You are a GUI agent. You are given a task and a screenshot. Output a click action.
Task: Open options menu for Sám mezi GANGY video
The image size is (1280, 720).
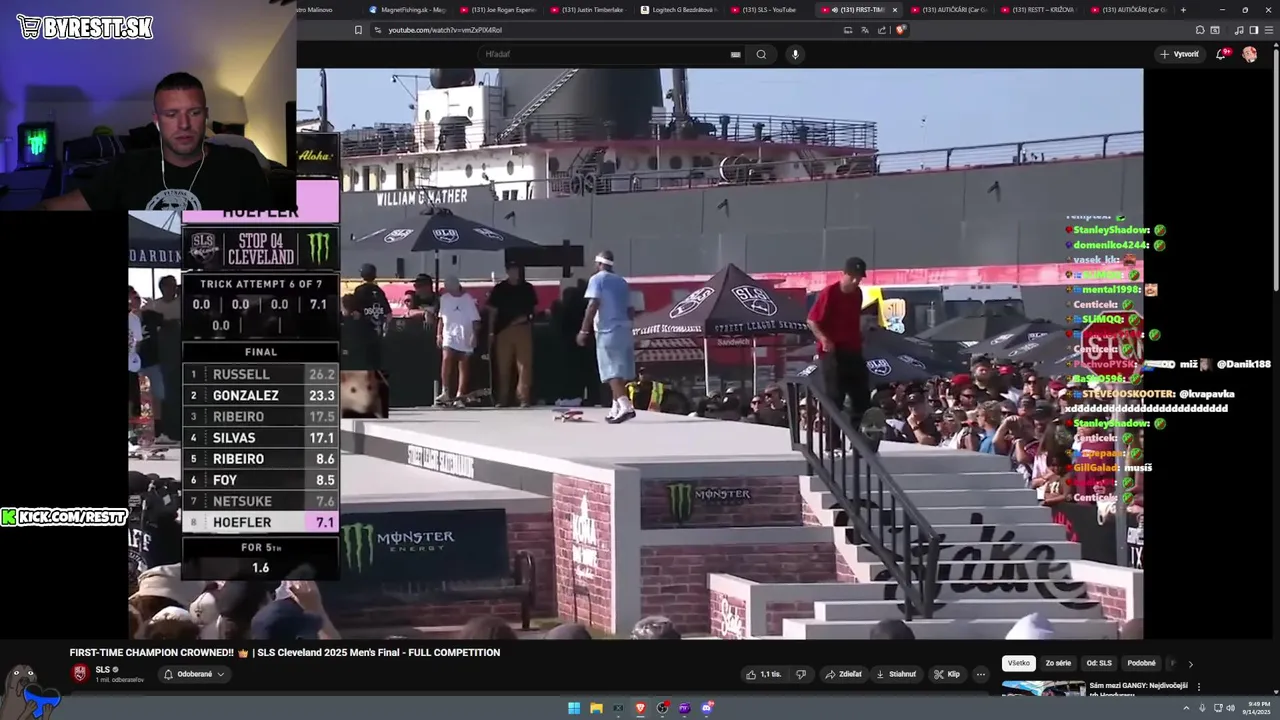[x=1199, y=687]
